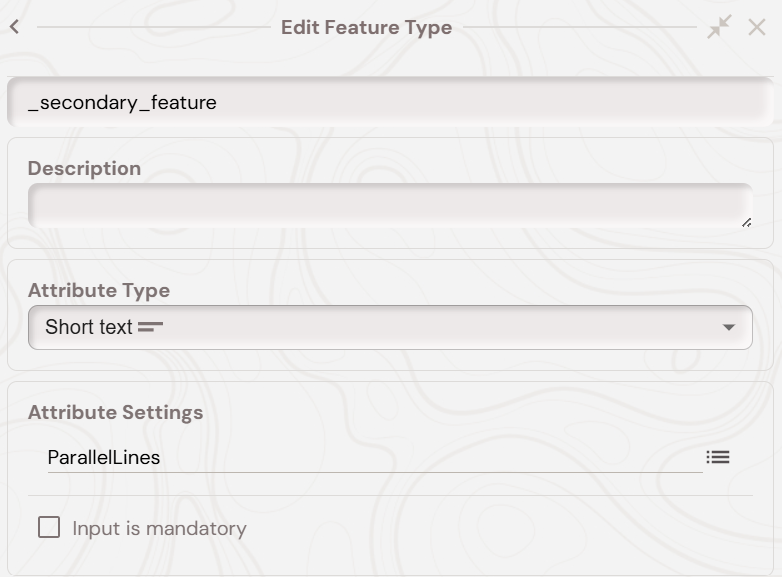Open the list icon beside ParallelLines
This screenshot has height=577, width=782.
[x=717, y=457]
